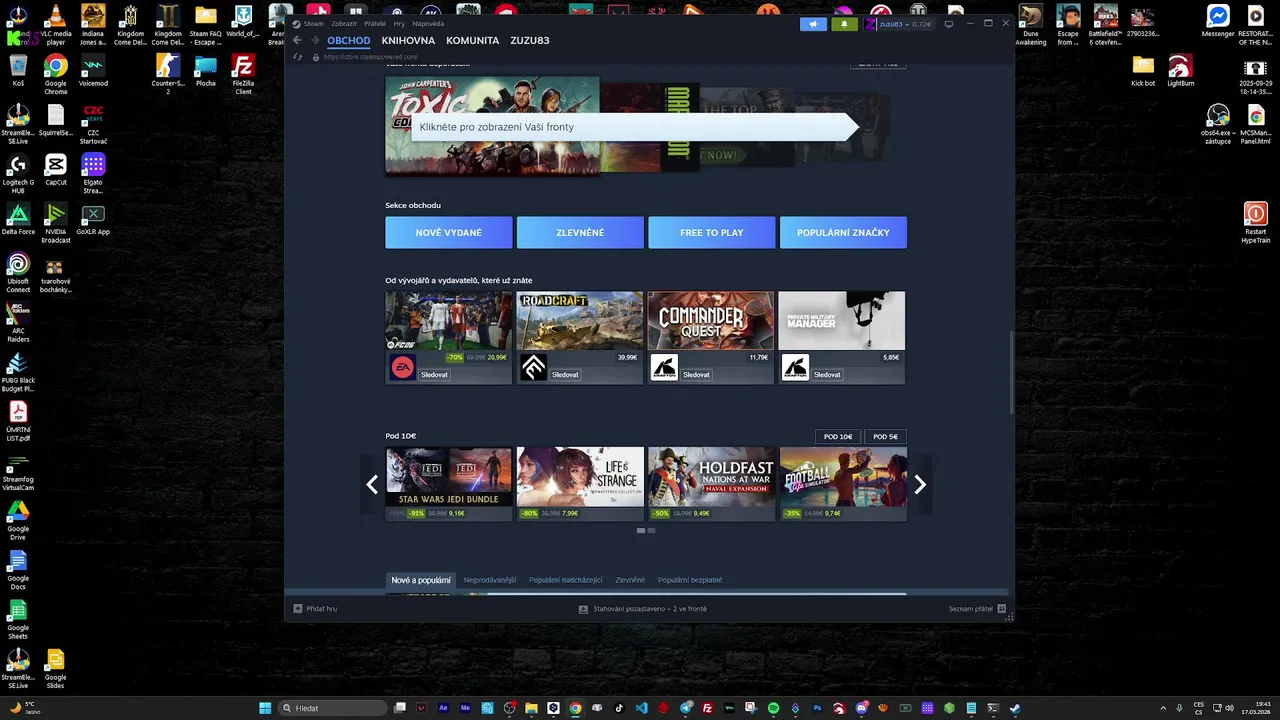
Task: Open the Steam menu
Action: [313, 23]
